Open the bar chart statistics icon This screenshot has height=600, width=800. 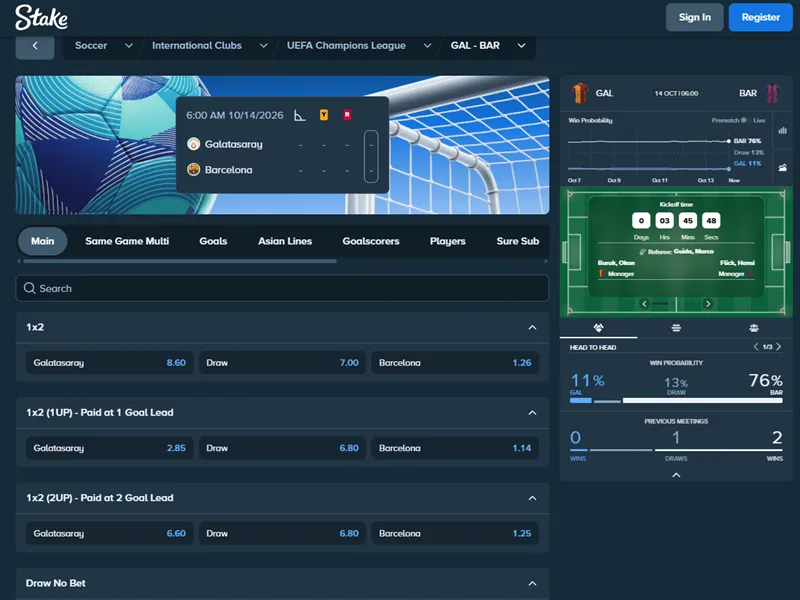coord(782,131)
